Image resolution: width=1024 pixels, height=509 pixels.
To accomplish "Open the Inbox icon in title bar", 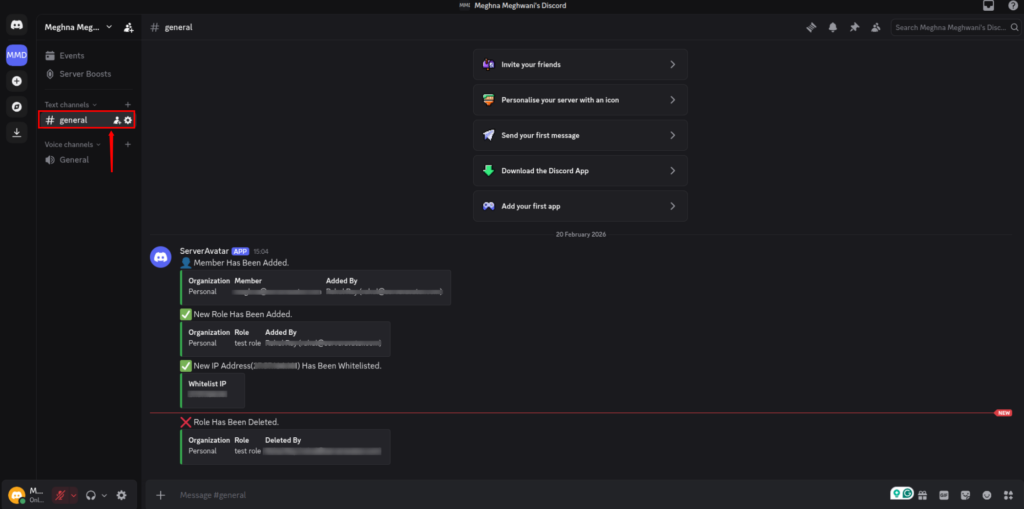I will [987, 5].
